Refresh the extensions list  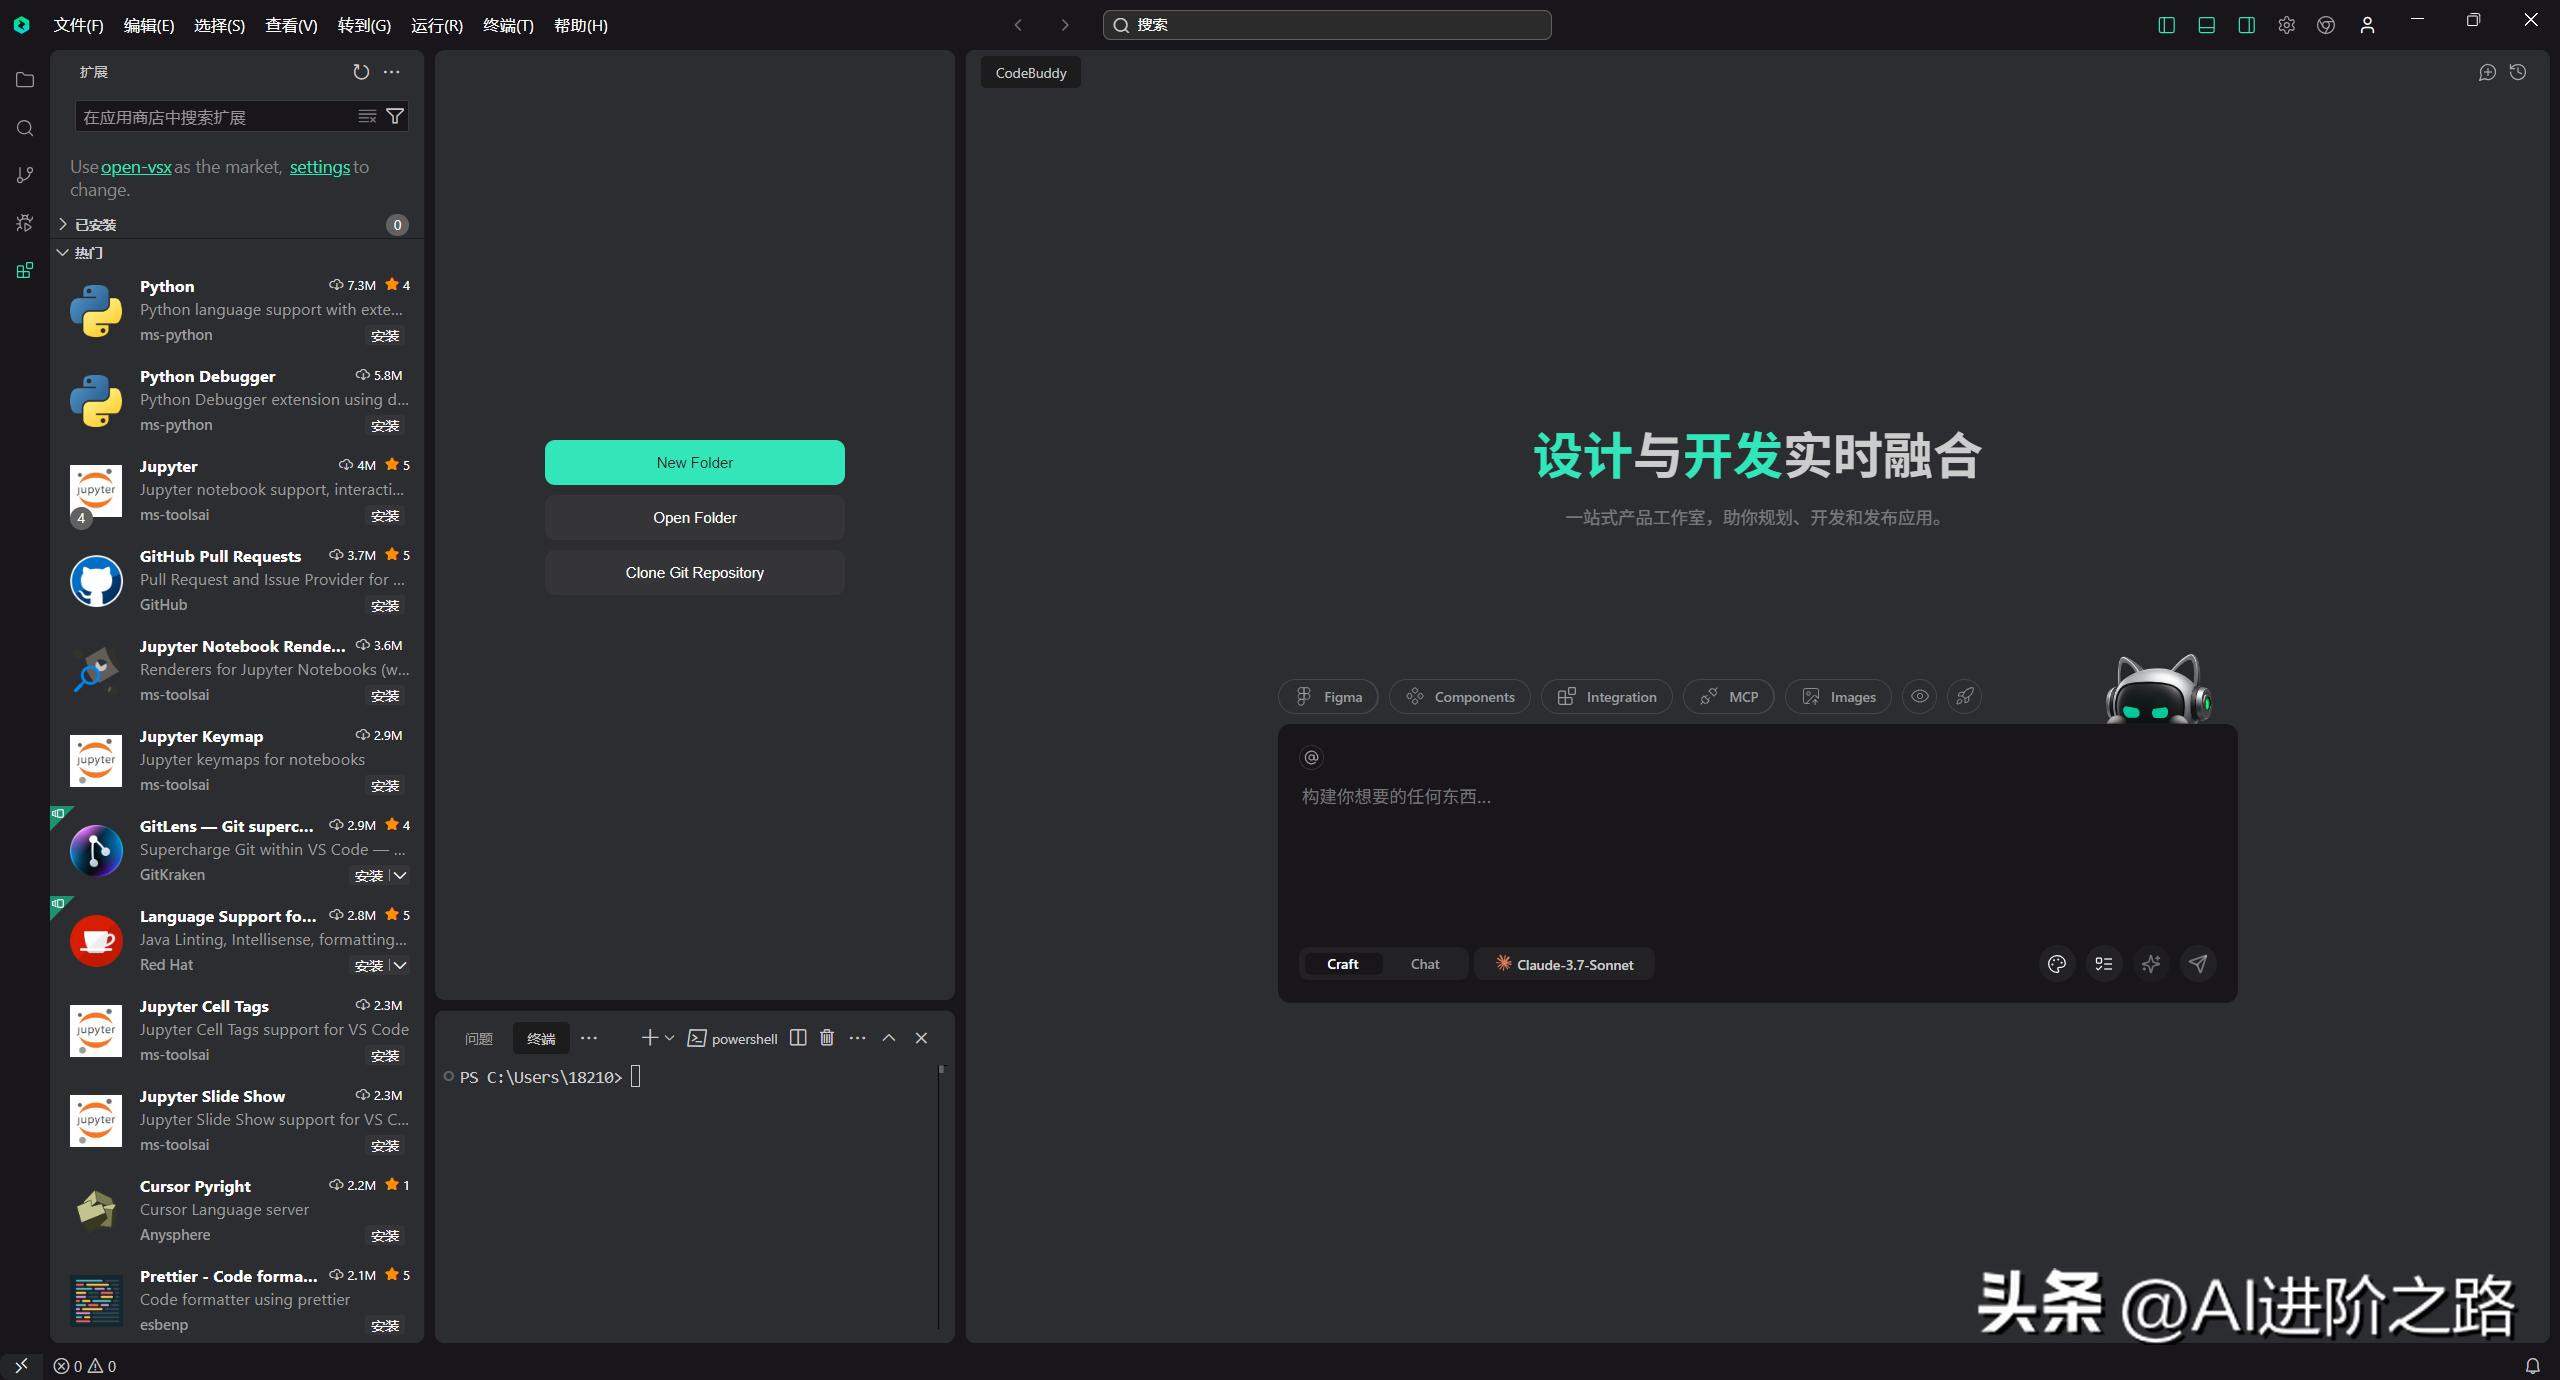click(360, 71)
